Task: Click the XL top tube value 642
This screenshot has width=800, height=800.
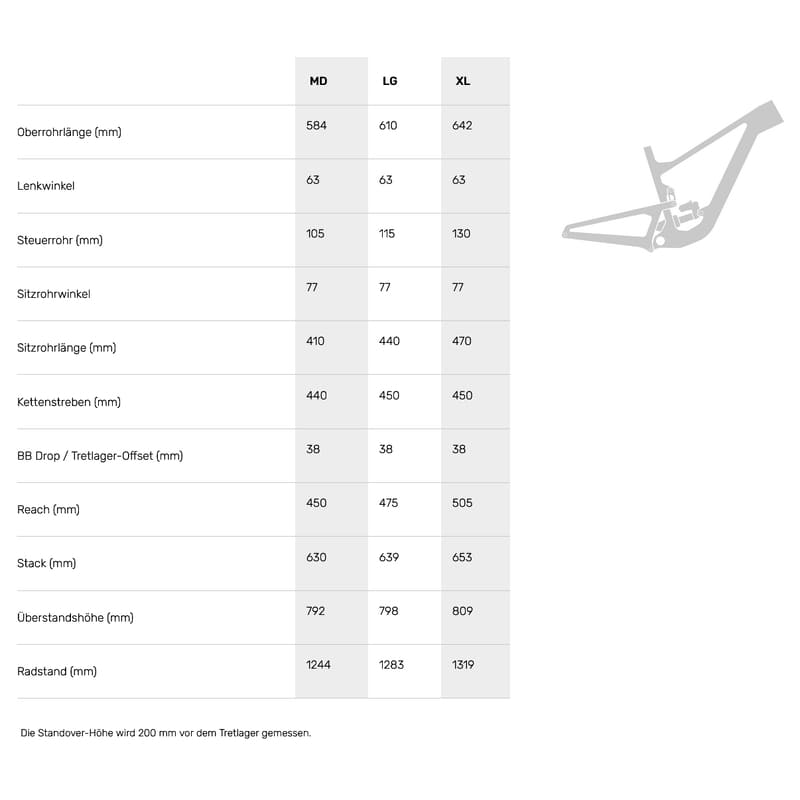Action: click(462, 126)
